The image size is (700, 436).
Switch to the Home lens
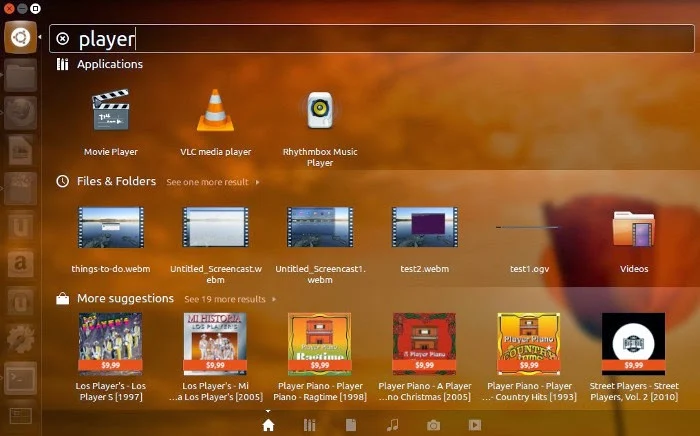pos(268,425)
